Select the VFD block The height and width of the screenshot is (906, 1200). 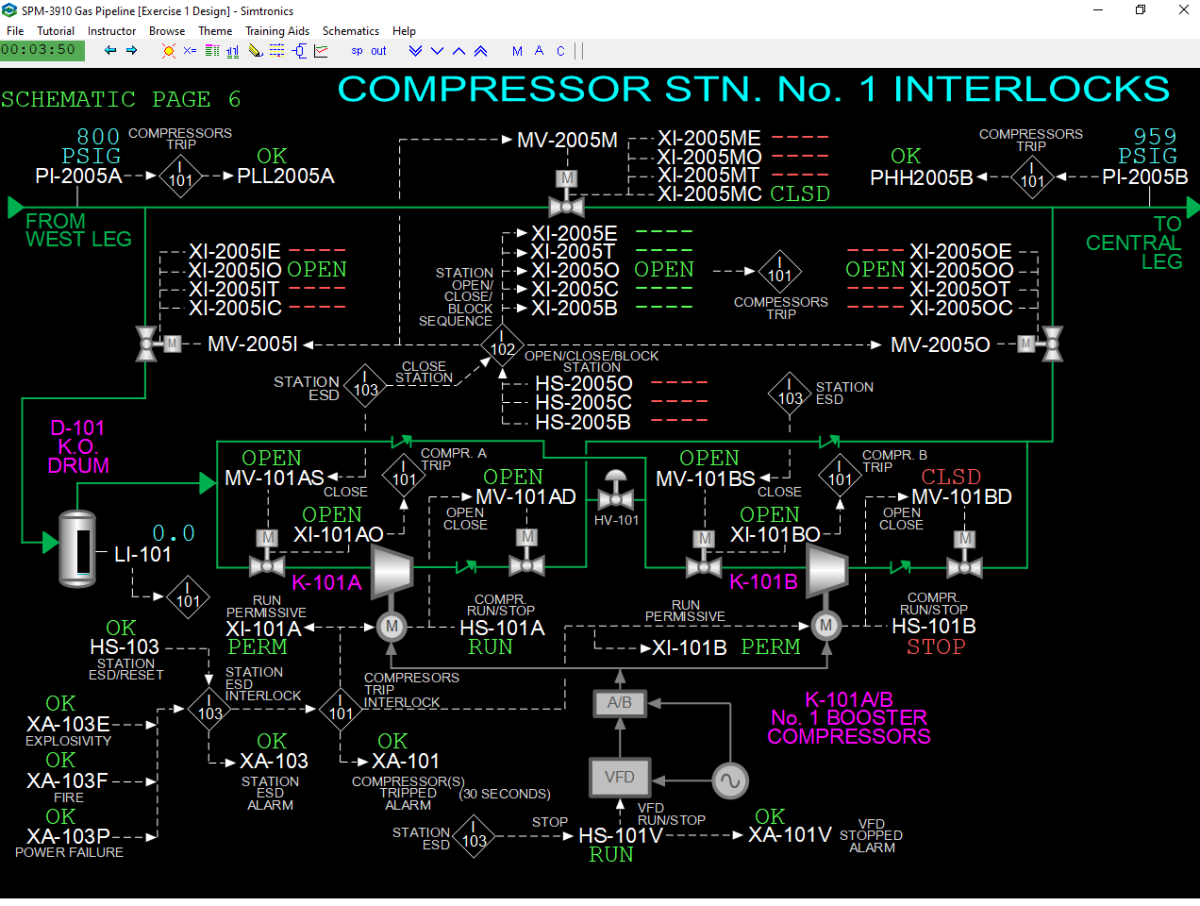pyautogui.click(x=620, y=777)
